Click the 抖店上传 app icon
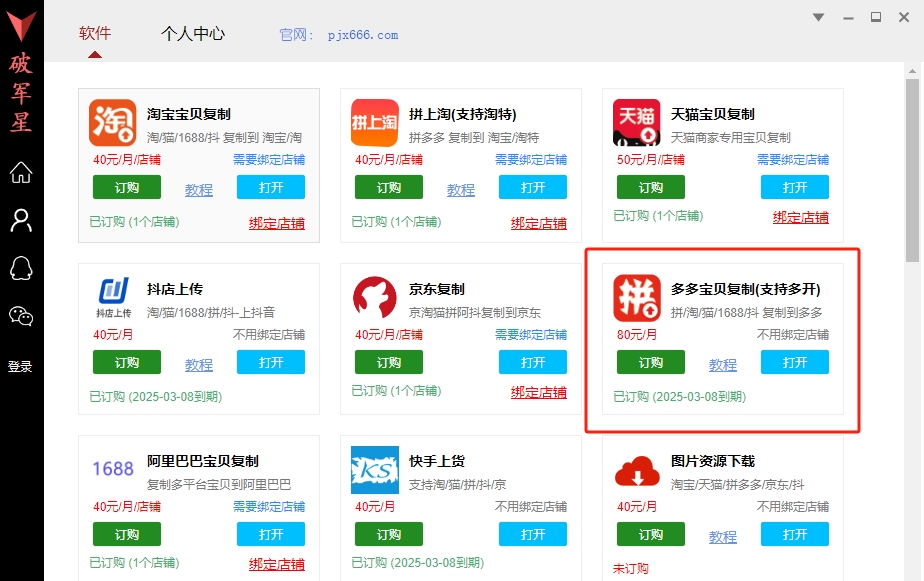Screen dimensions: 924x581 pos(113,298)
